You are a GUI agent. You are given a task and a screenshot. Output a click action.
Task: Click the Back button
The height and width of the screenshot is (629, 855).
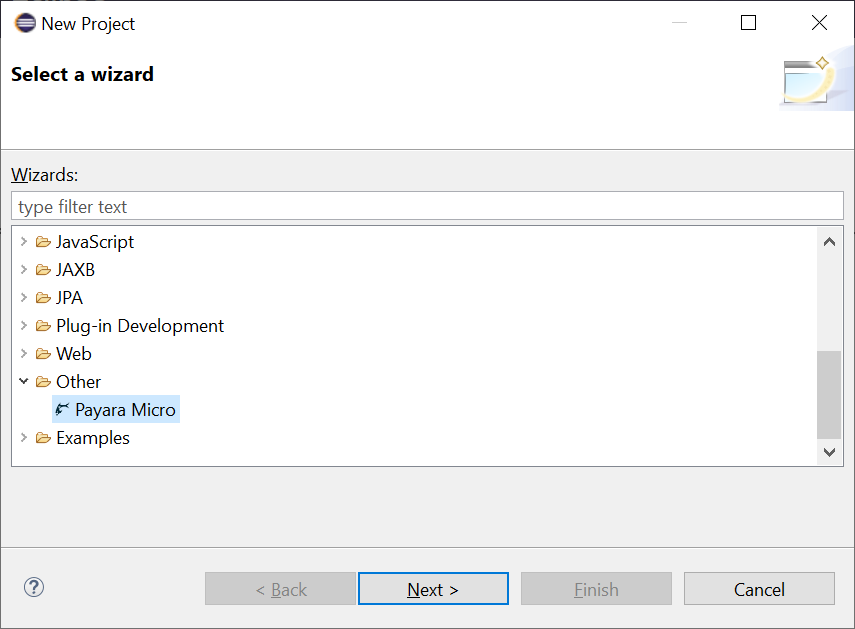click(280, 589)
